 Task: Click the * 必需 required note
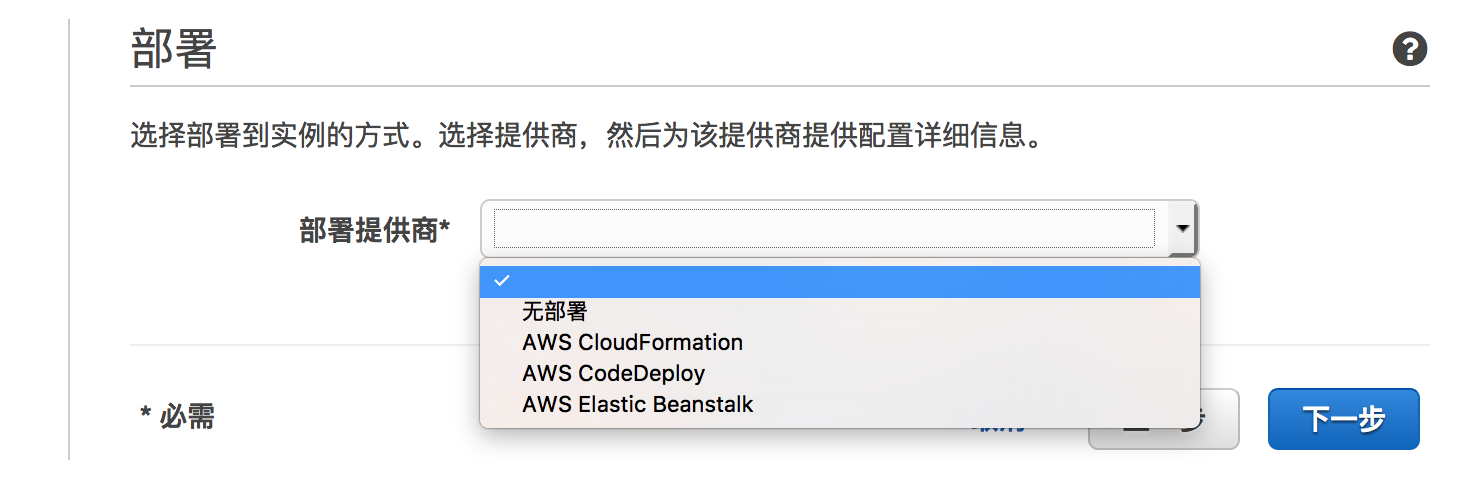click(177, 416)
